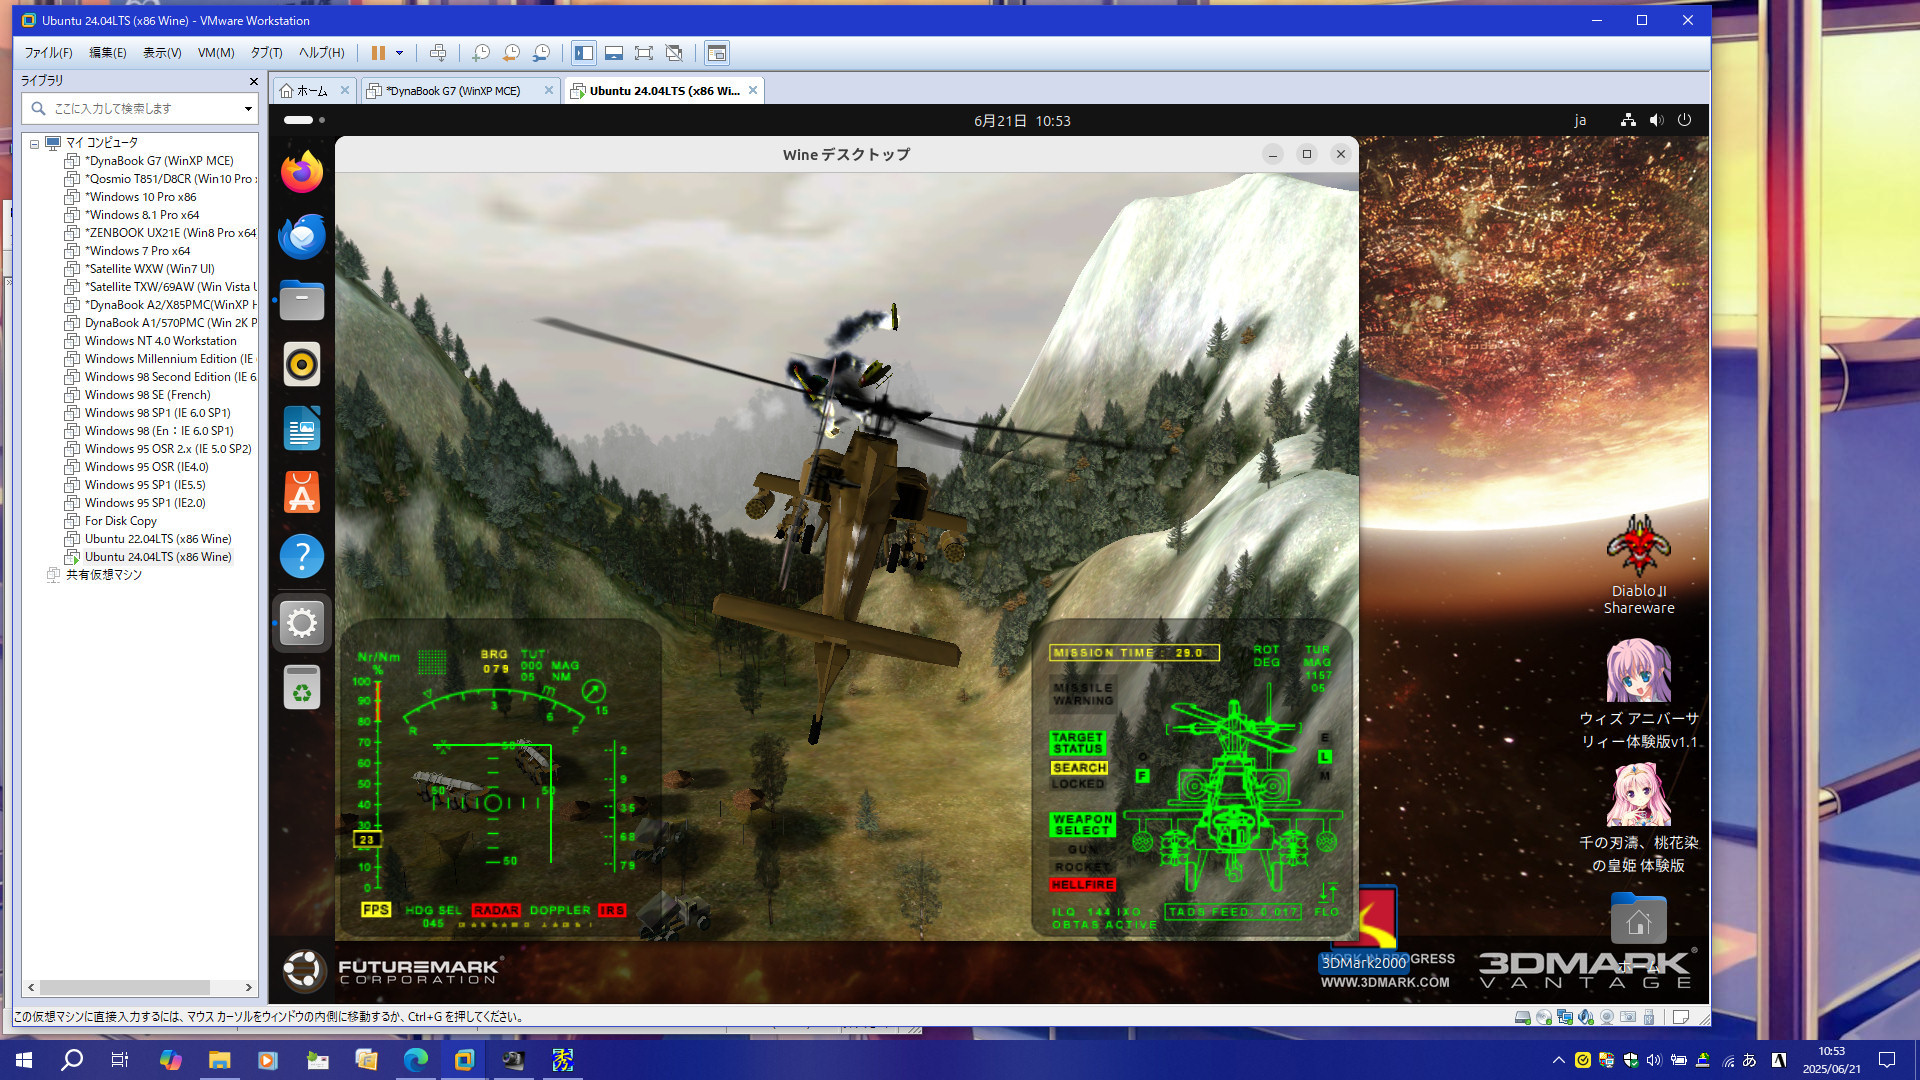Collapse the マイ コンピュータ tree node
Image resolution: width=1920 pixels, height=1080 pixels.
[x=34, y=143]
